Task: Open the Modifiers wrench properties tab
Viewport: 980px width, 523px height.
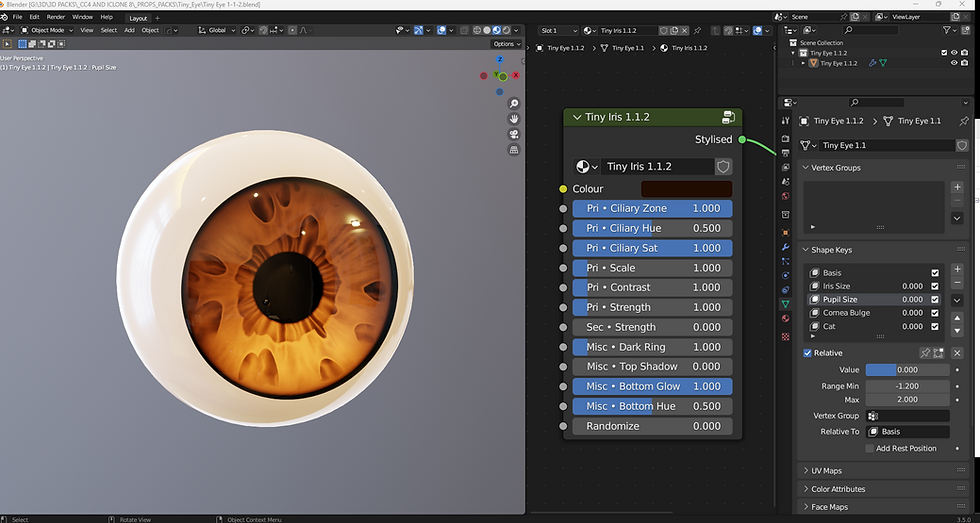Action: [x=786, y=247]
